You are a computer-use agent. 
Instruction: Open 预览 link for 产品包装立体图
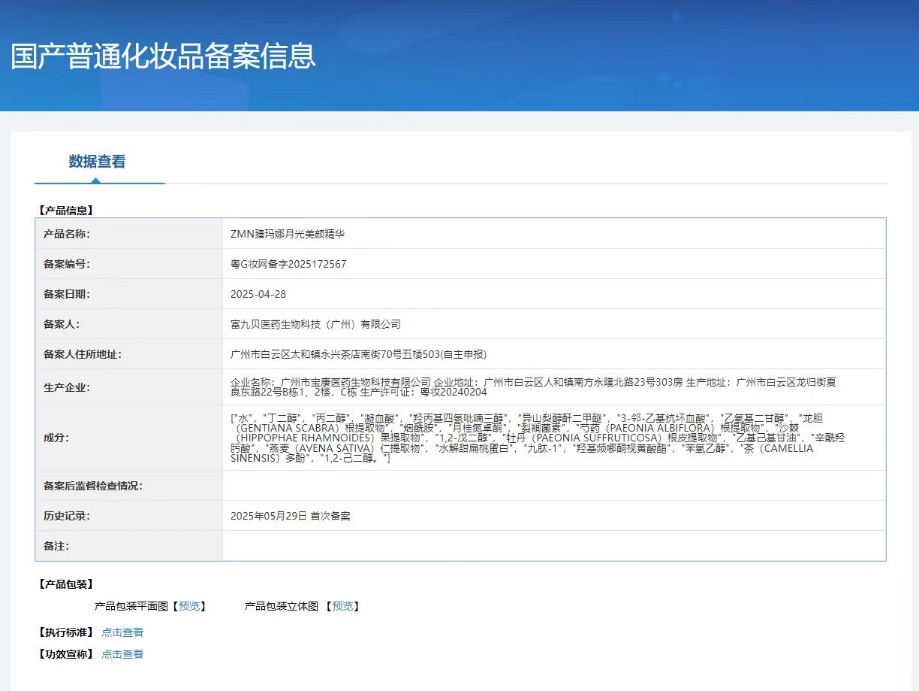tap(343, 606)
